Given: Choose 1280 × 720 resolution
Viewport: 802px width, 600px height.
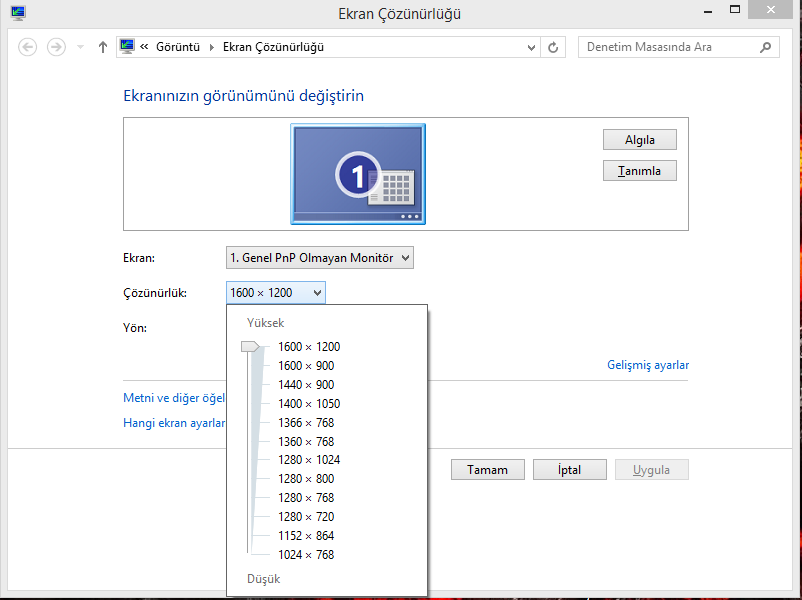Looking at the screenshot, I should (x=306, y=517).
